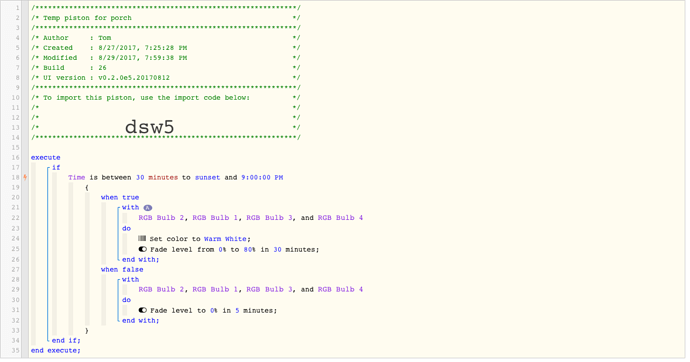Viewport: 690px width, 362px height.
Task: Click the fade icon before Fade level to 0%
Action: (x=143, y=310)
